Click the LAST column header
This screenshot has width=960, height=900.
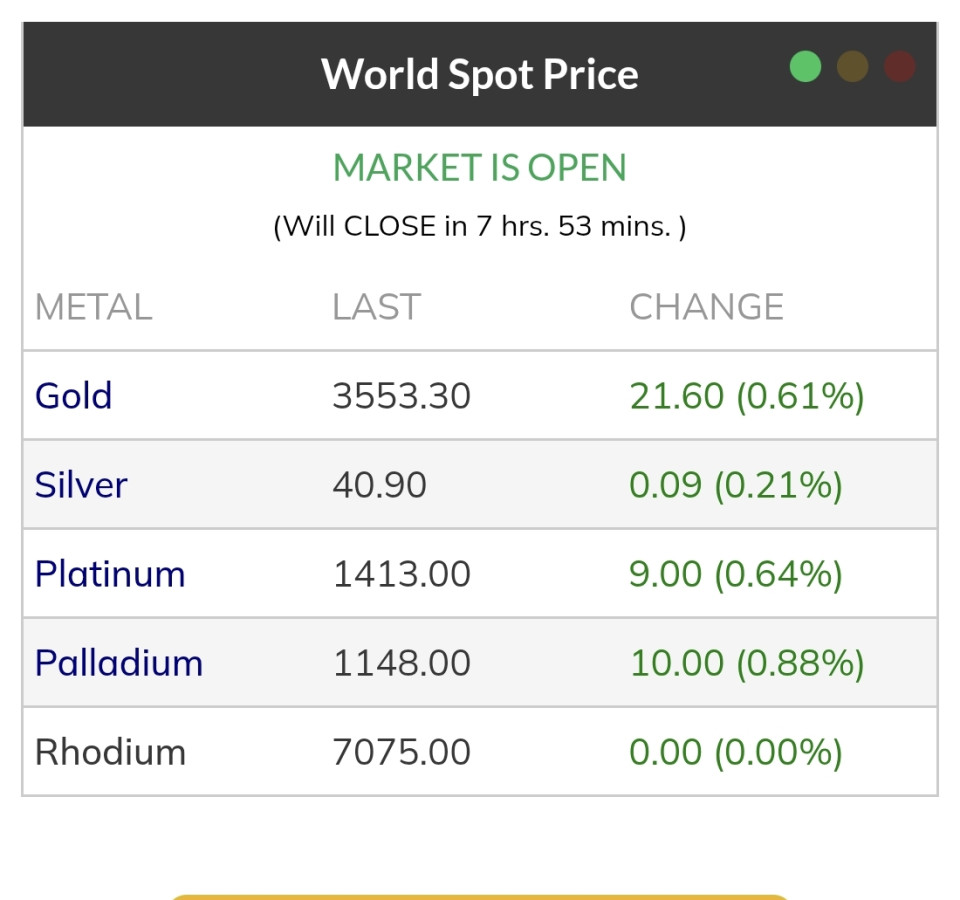coord(376,307)
